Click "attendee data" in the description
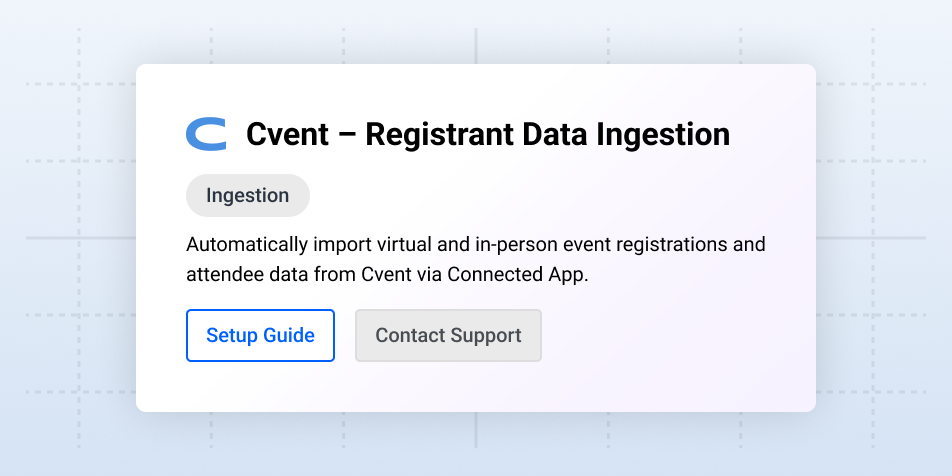 coord(240,275)
